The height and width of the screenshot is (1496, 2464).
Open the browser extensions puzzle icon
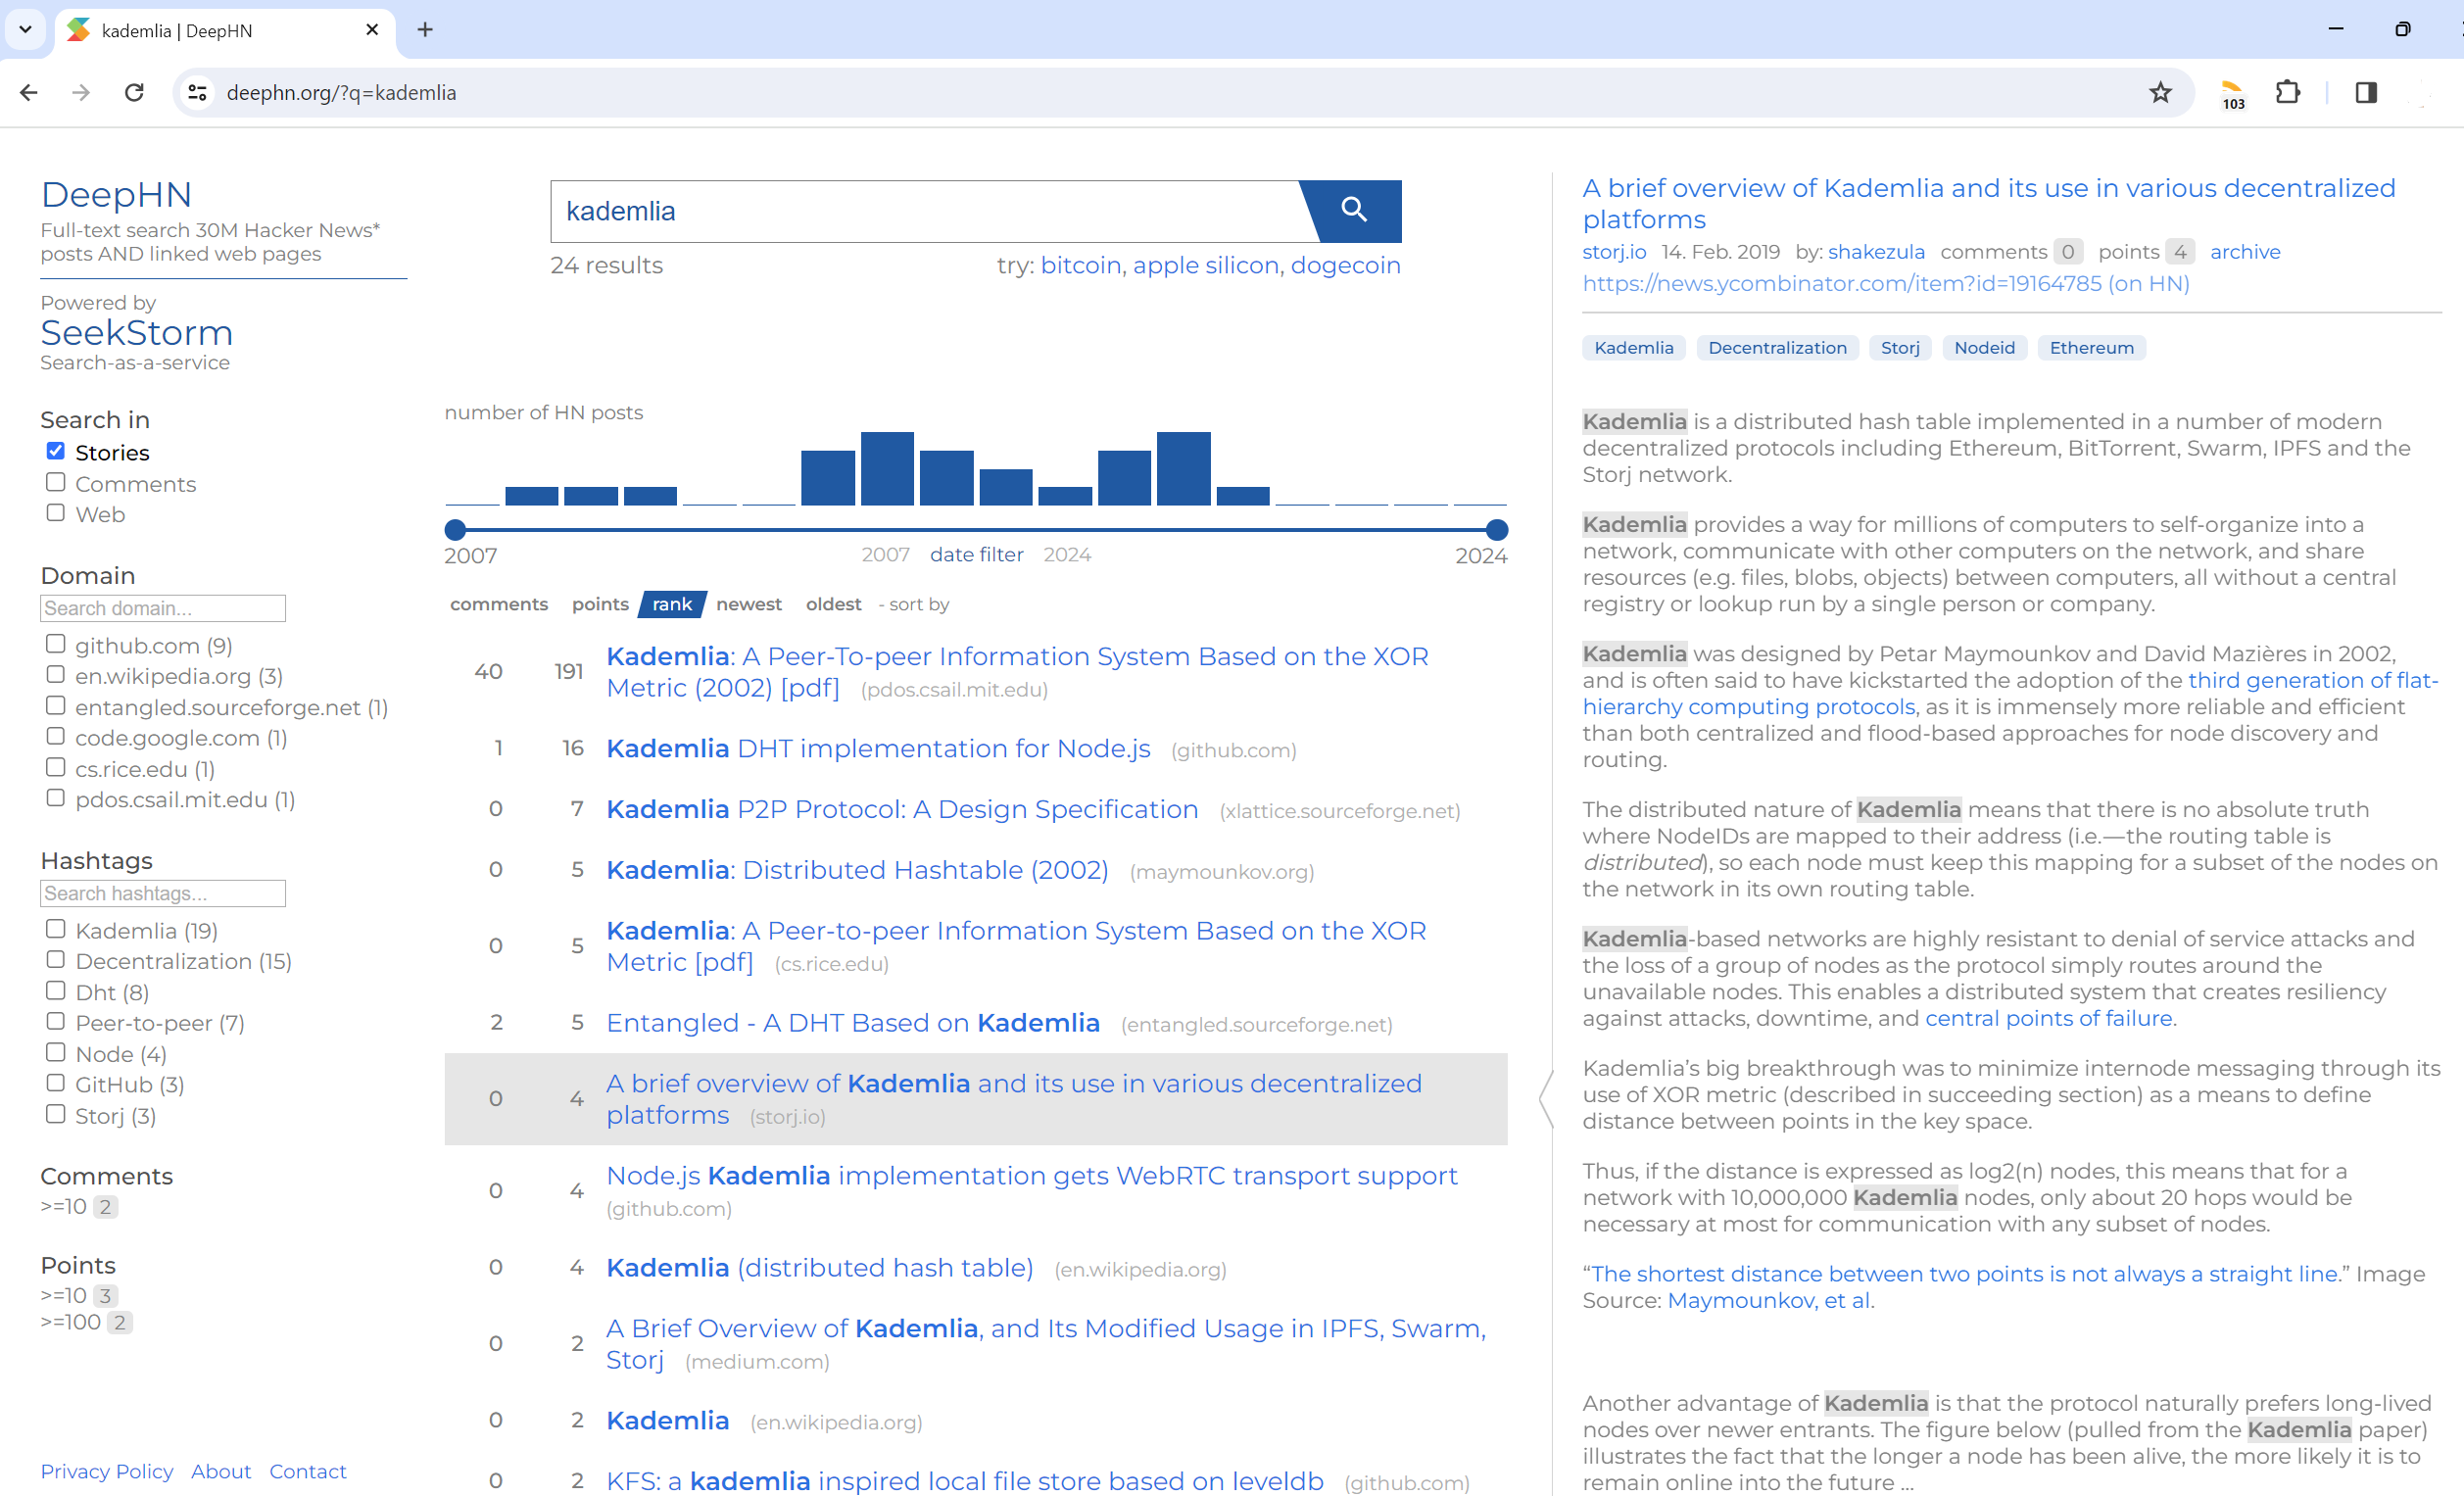point(2287,93)
